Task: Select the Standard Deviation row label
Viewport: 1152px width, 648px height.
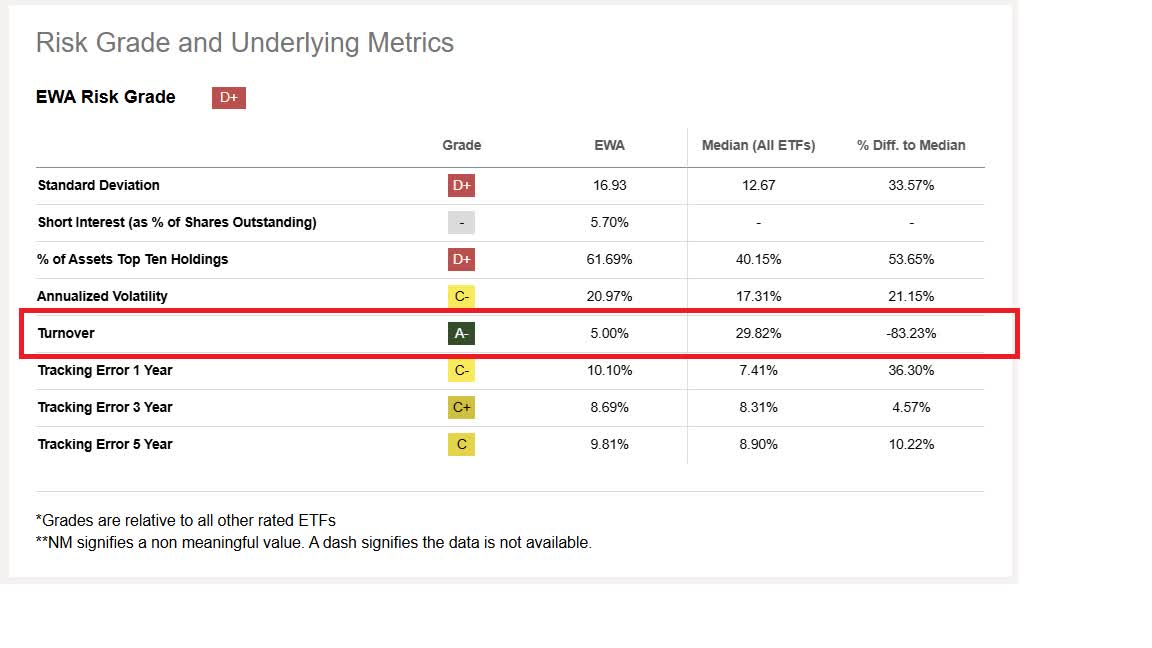Action: click(98, 185)
